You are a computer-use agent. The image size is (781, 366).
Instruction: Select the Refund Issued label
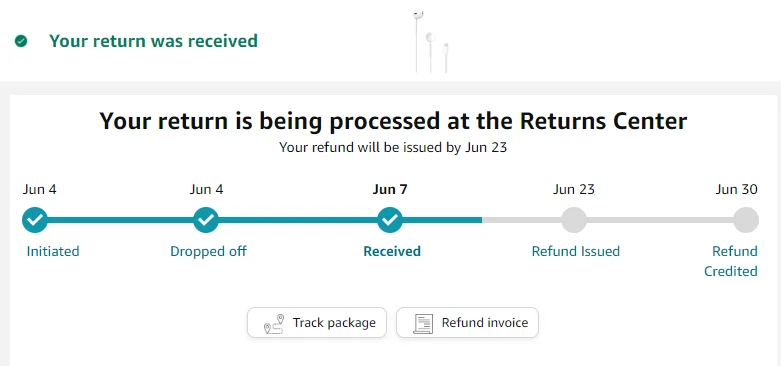tap(576, 251)
